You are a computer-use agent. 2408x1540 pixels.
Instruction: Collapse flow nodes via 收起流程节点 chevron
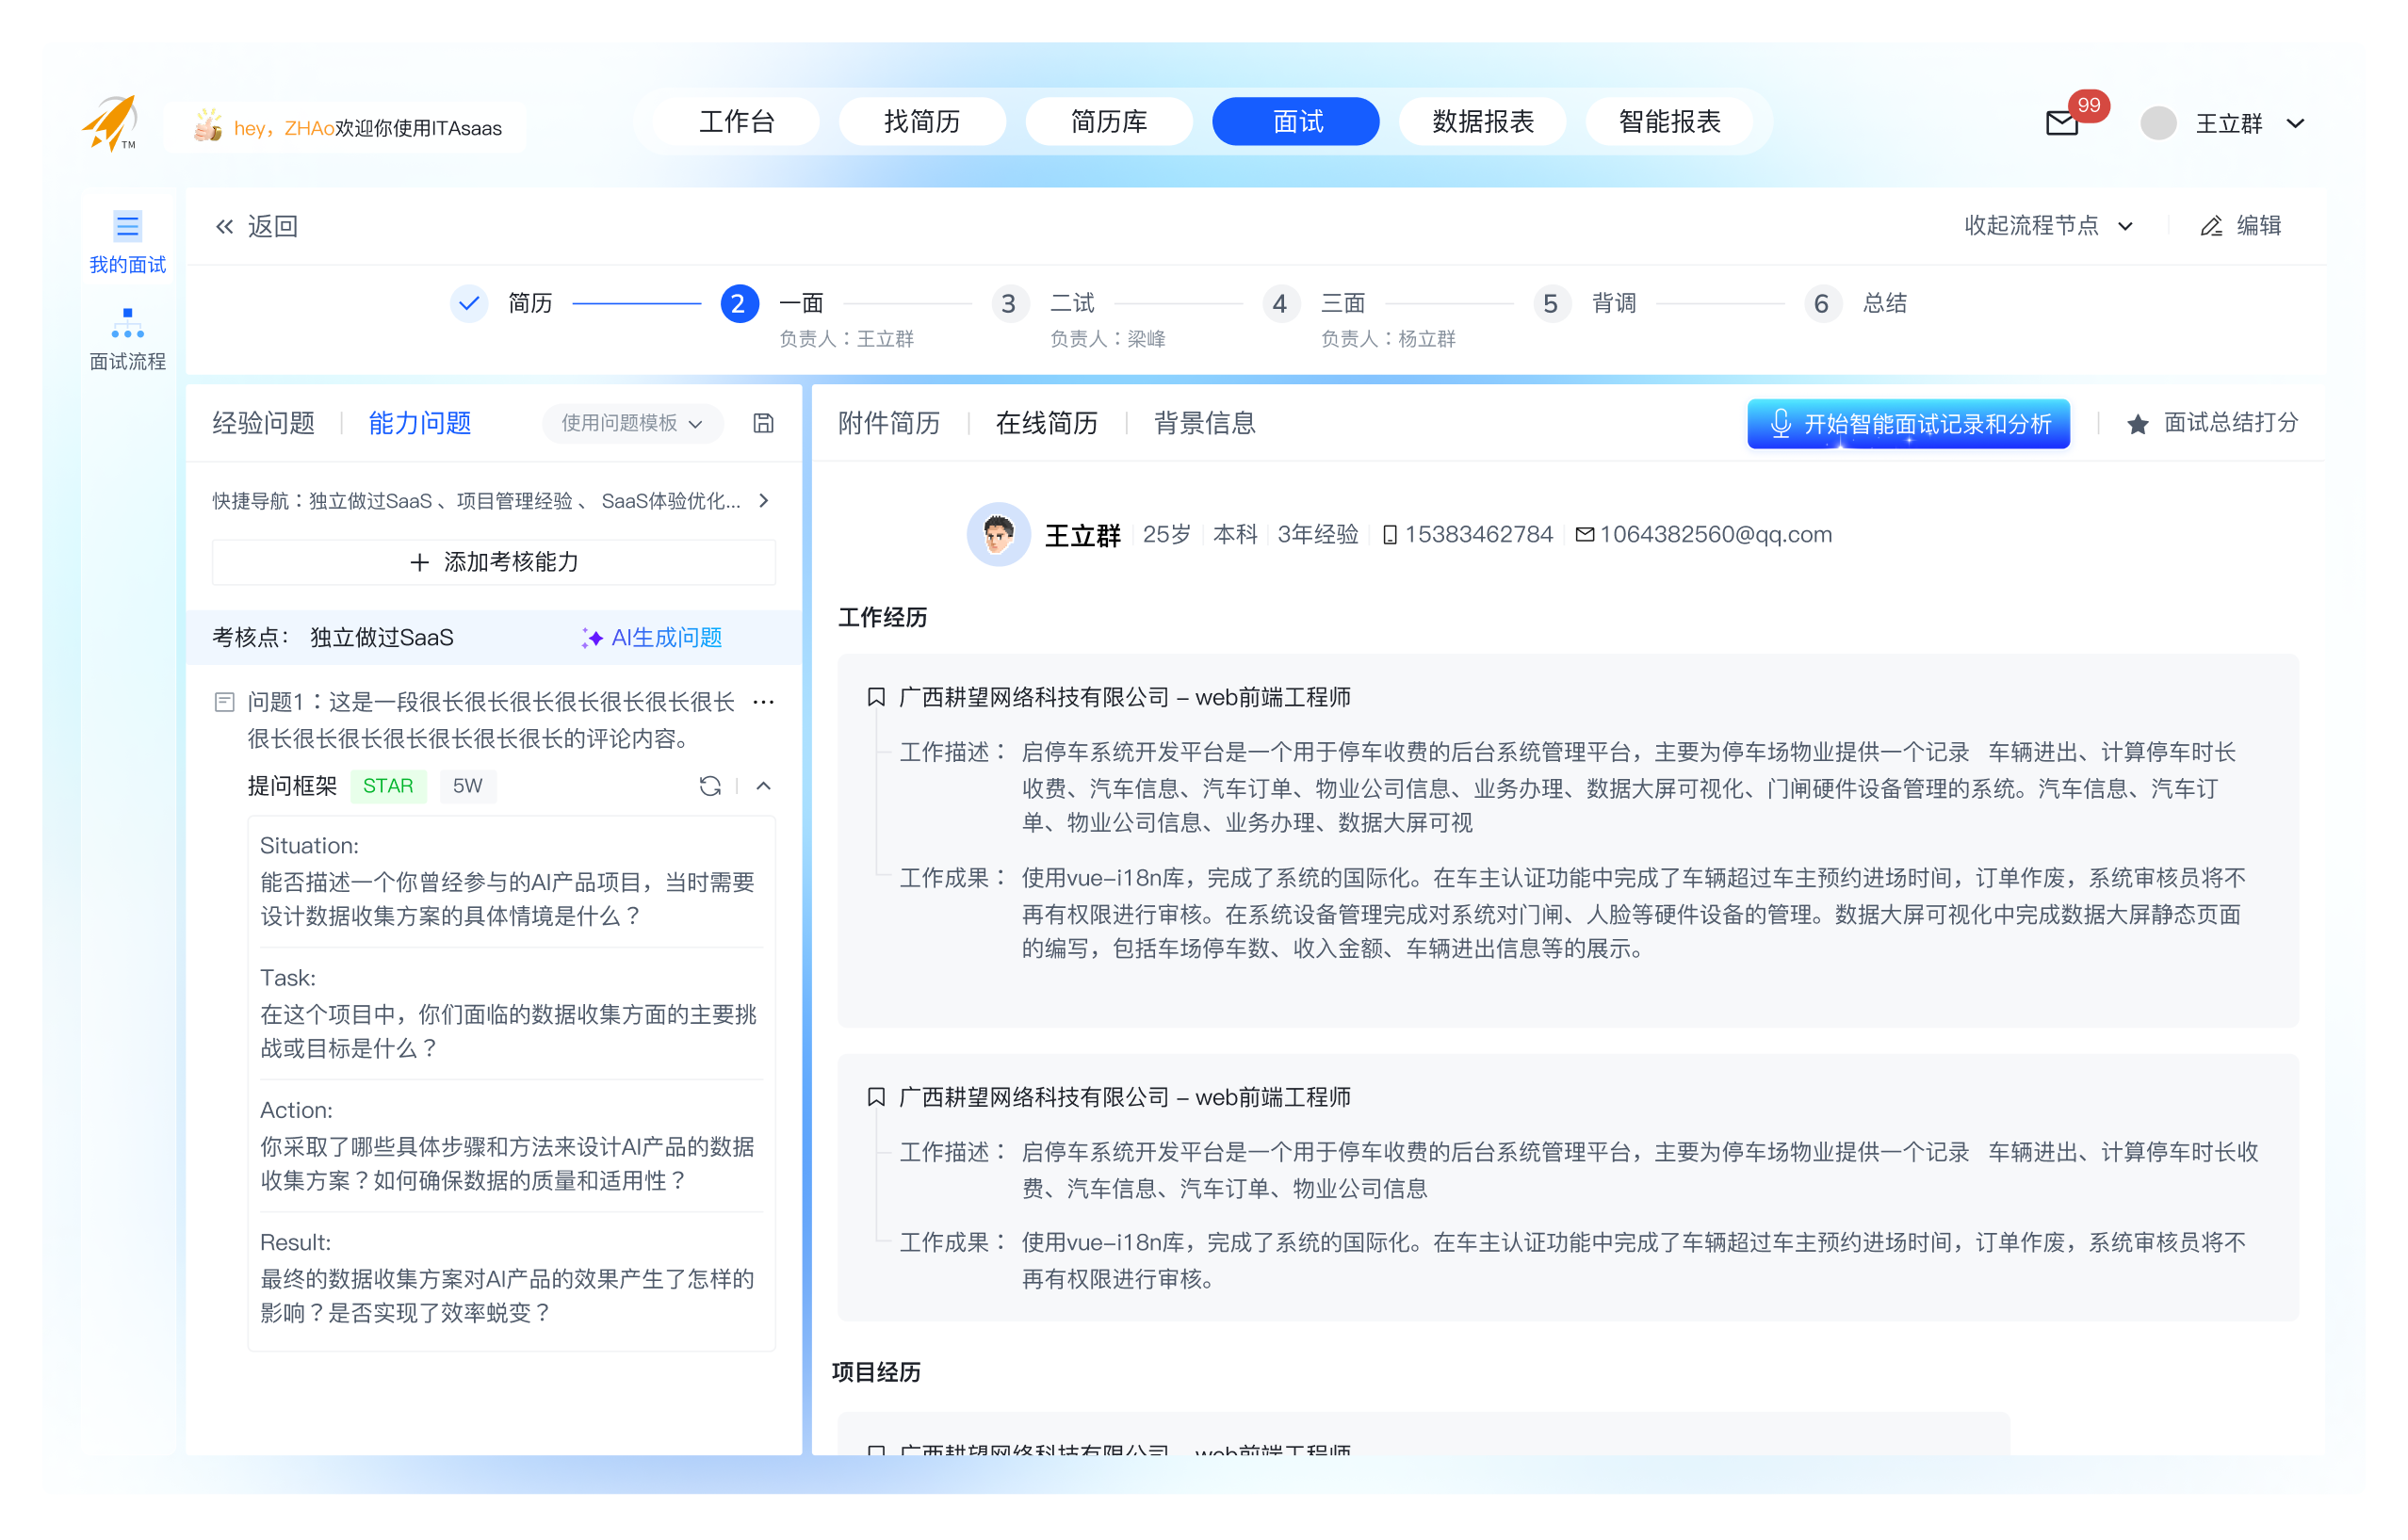click(2125, 226)
